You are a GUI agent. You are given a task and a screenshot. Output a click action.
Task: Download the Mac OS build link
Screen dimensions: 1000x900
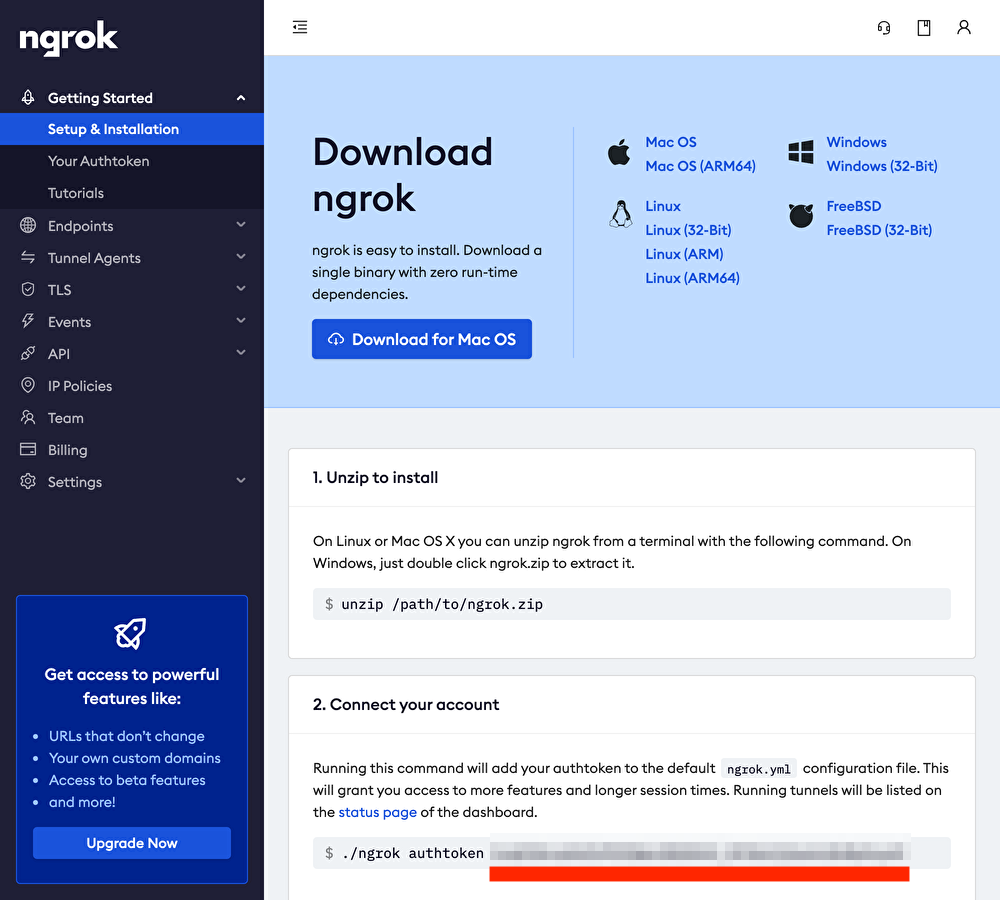click(671, 142)
